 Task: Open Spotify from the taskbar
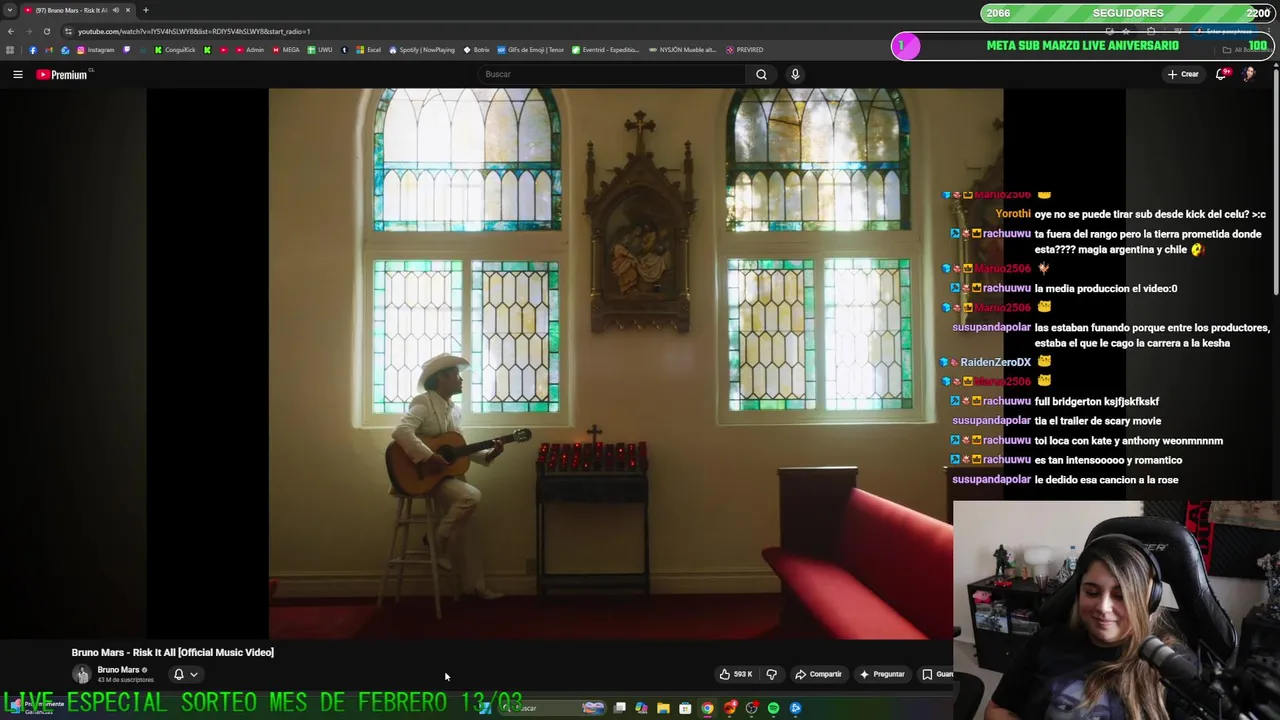(x=773, y=708)
